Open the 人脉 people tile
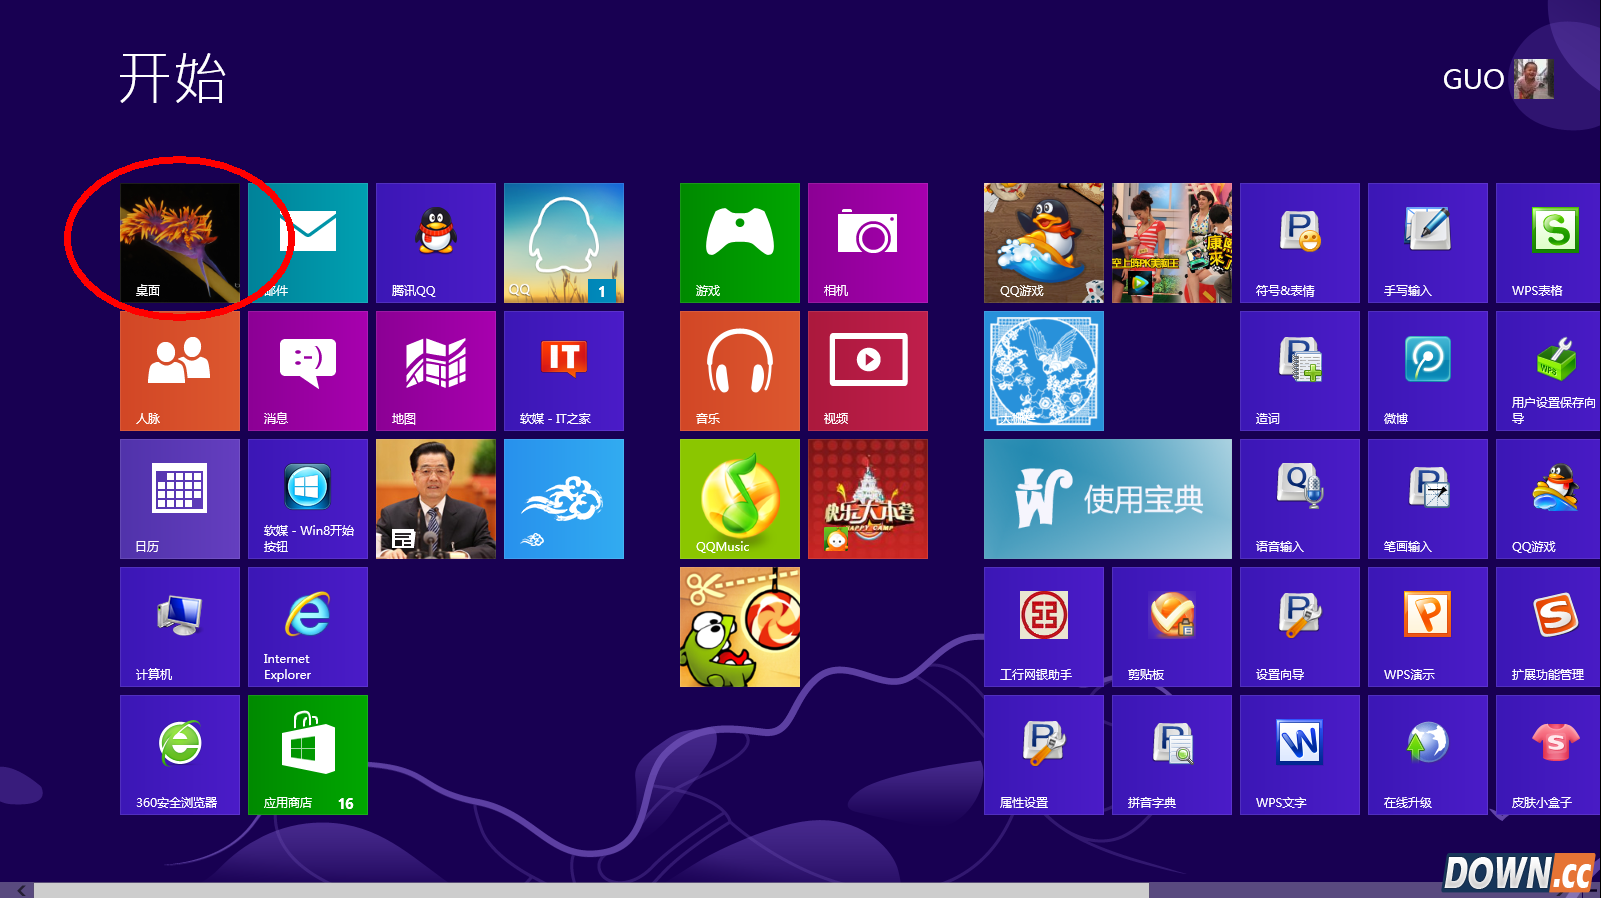The width and height of the screenshot is (1601, 898). 180,371
